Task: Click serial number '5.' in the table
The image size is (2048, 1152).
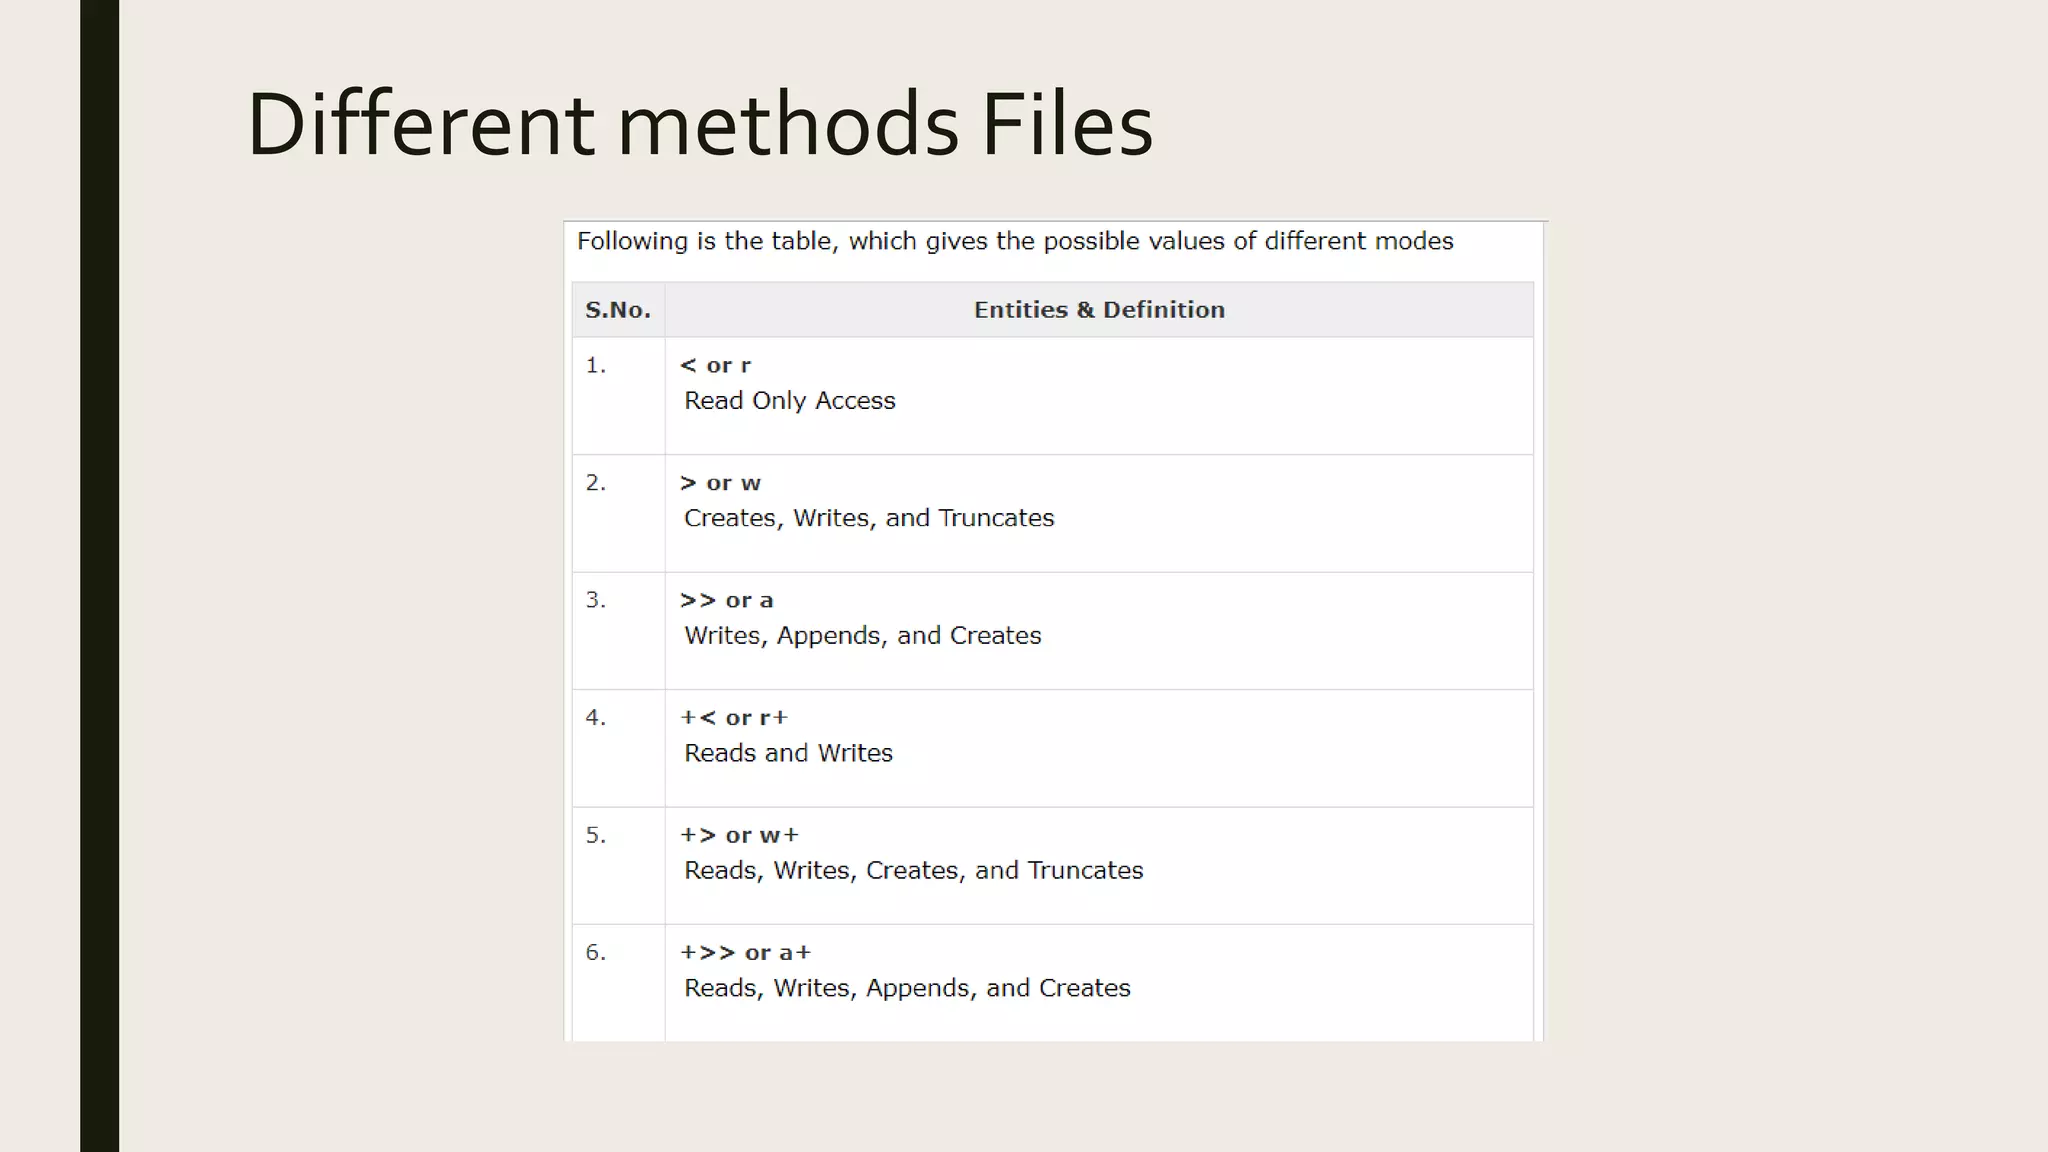Action: pyautogui.click(x=596, y=835)
